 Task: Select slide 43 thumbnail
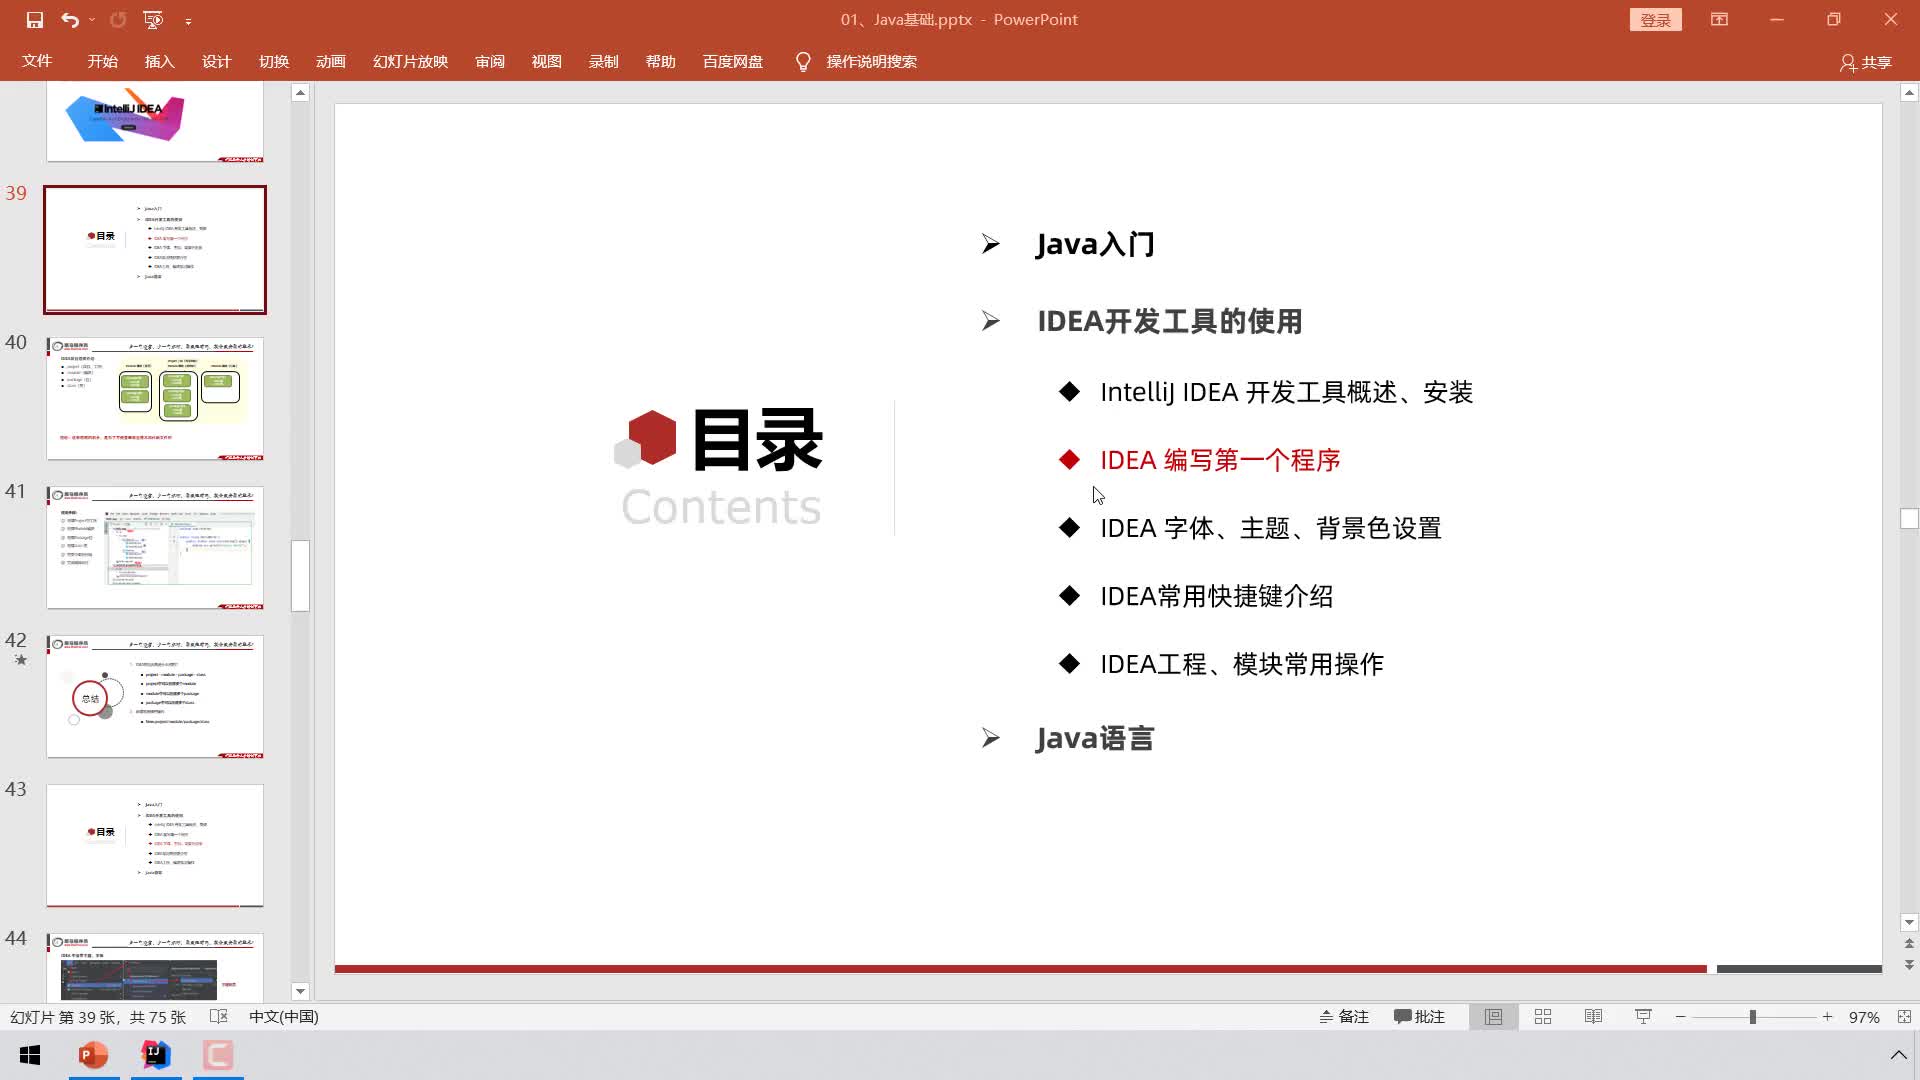coord(155,845)
